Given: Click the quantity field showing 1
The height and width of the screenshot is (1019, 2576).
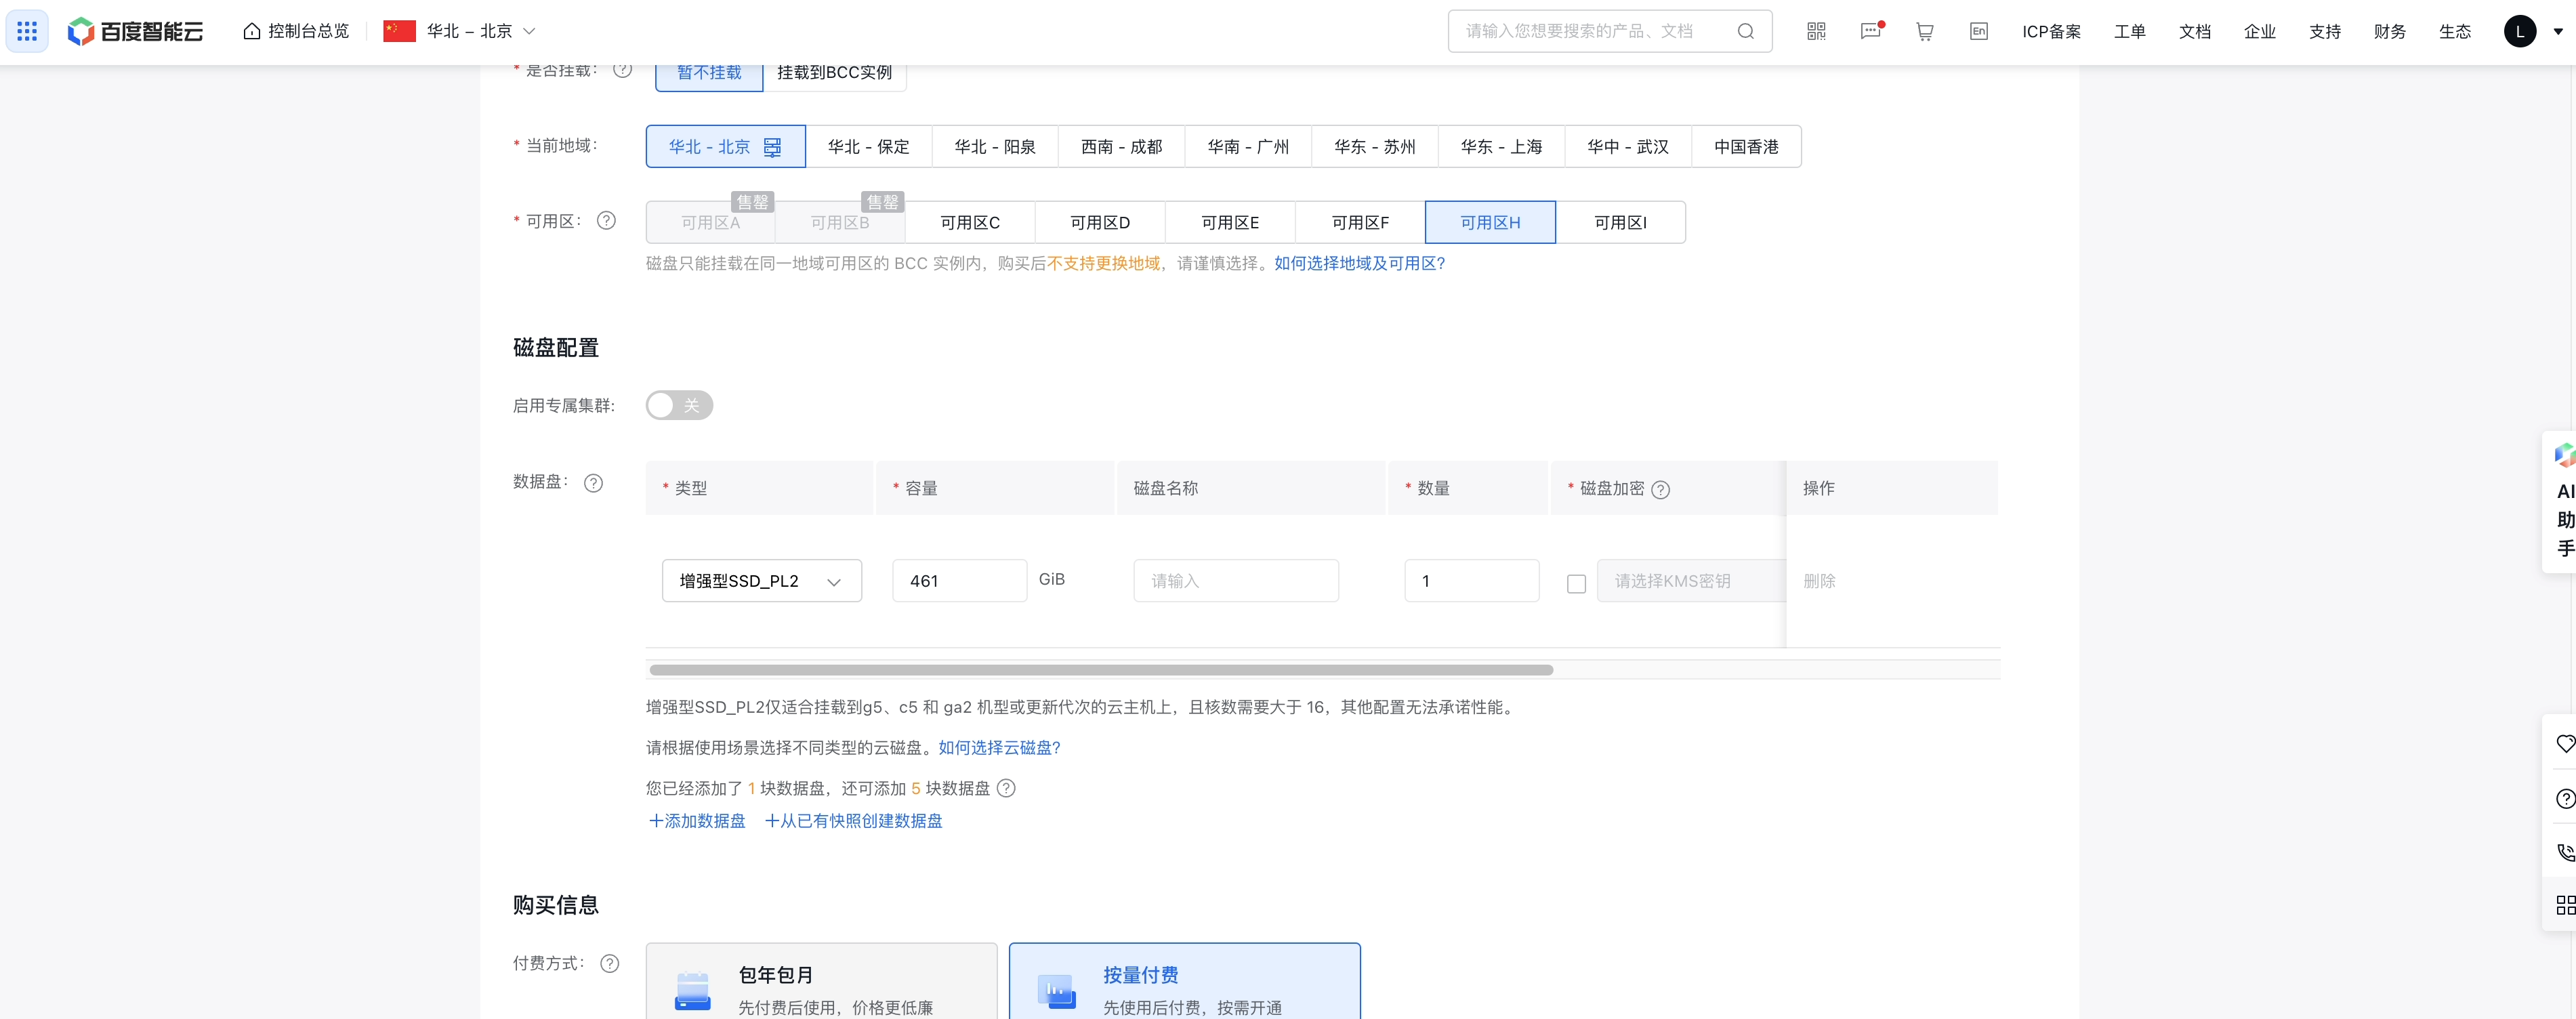Looking at the screenshot, I should (x=1471, y=581).
